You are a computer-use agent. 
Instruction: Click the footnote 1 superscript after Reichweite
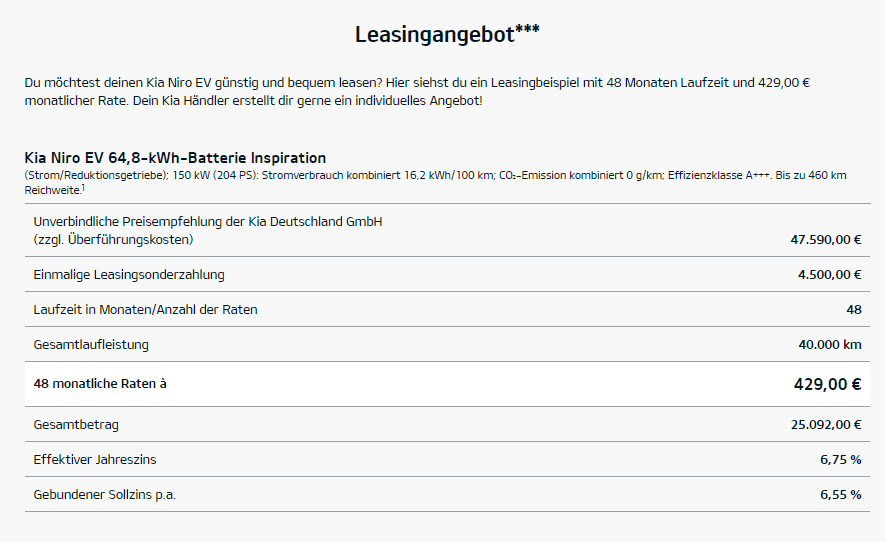83,185
